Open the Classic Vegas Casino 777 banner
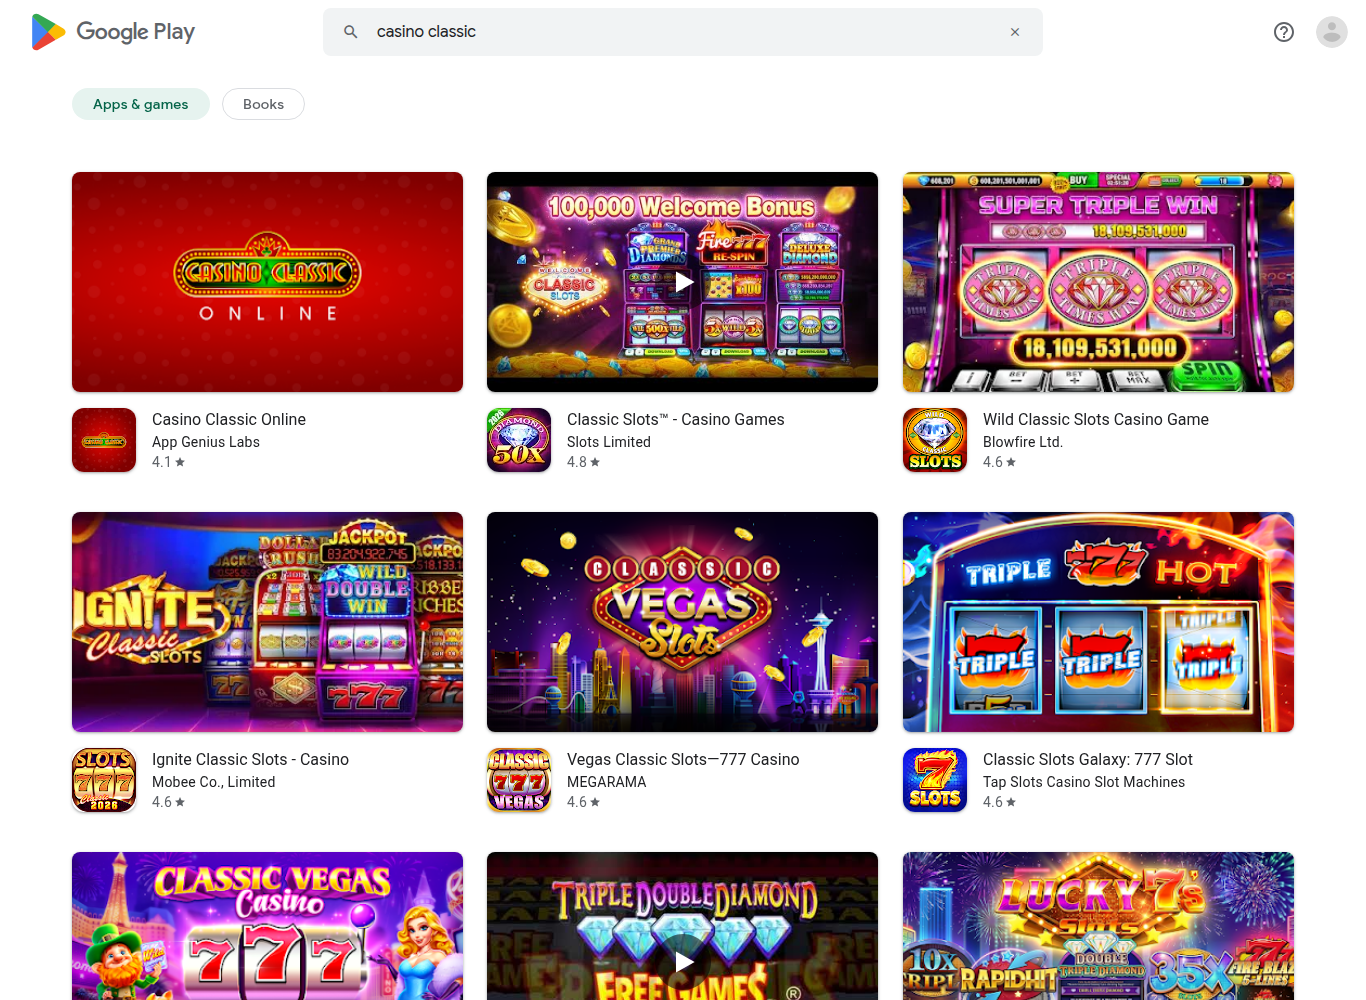Screen dimensions: 1366x1000 tap(267, 926)
